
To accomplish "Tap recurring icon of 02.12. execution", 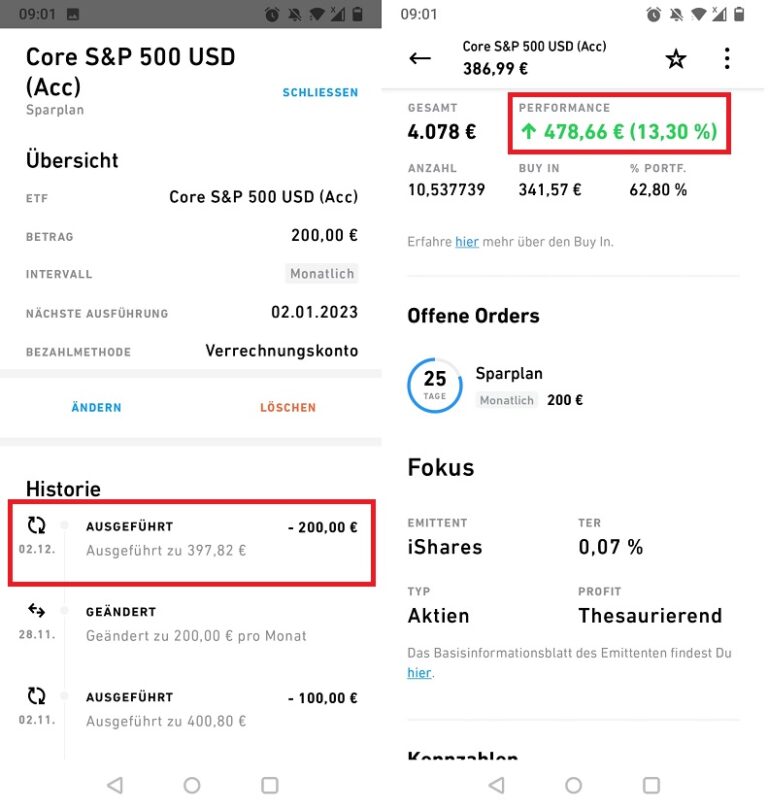I will [x=37, y=526].
